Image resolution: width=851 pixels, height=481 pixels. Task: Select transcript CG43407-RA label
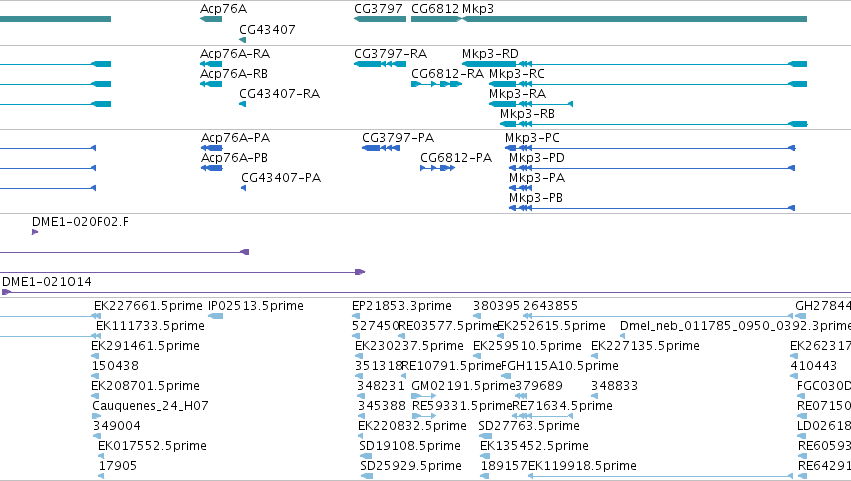tap(280, 94)
